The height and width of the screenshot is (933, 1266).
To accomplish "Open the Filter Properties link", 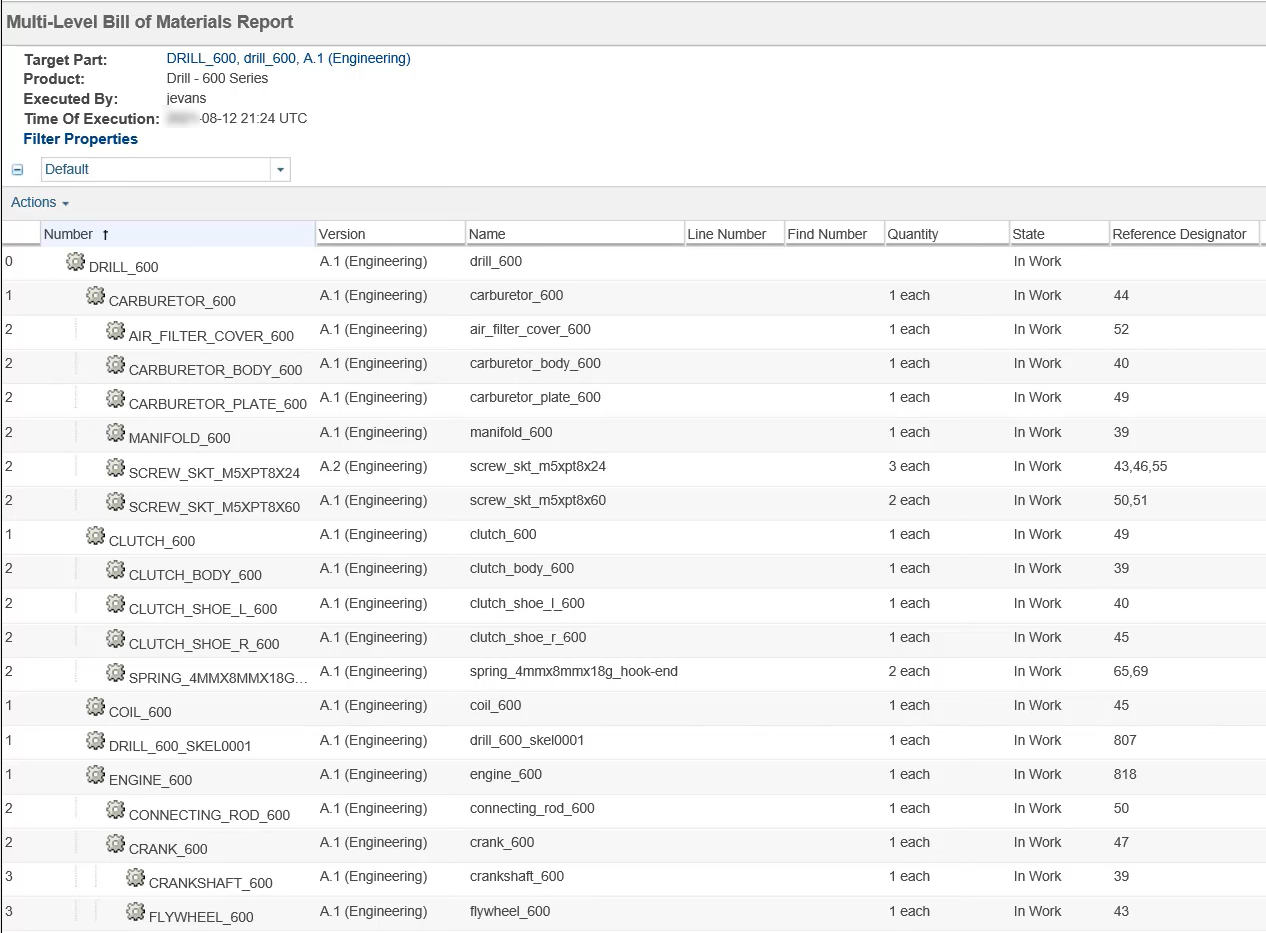I will coord(81,139).
